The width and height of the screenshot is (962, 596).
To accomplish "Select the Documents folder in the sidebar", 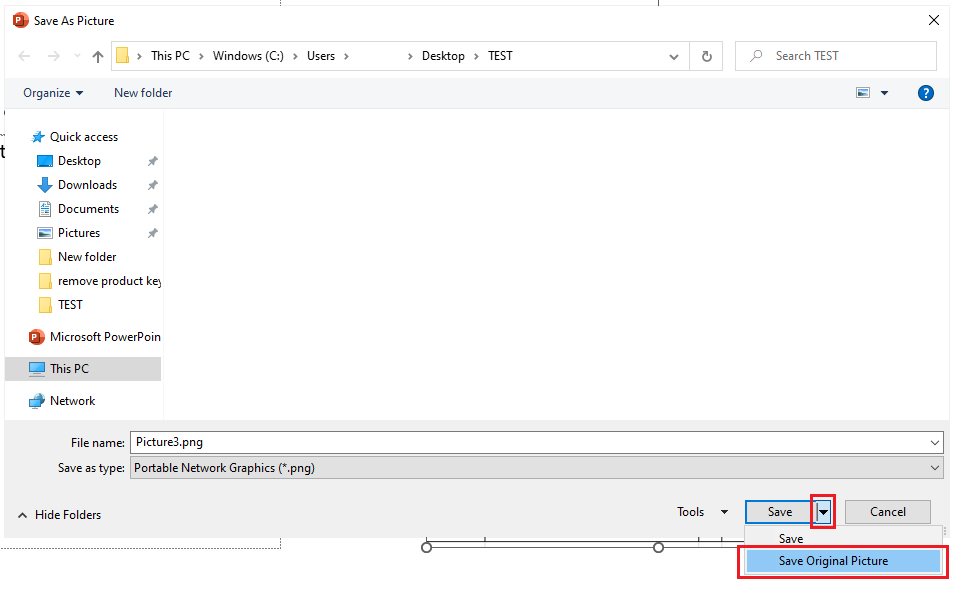I will (90, 208).
